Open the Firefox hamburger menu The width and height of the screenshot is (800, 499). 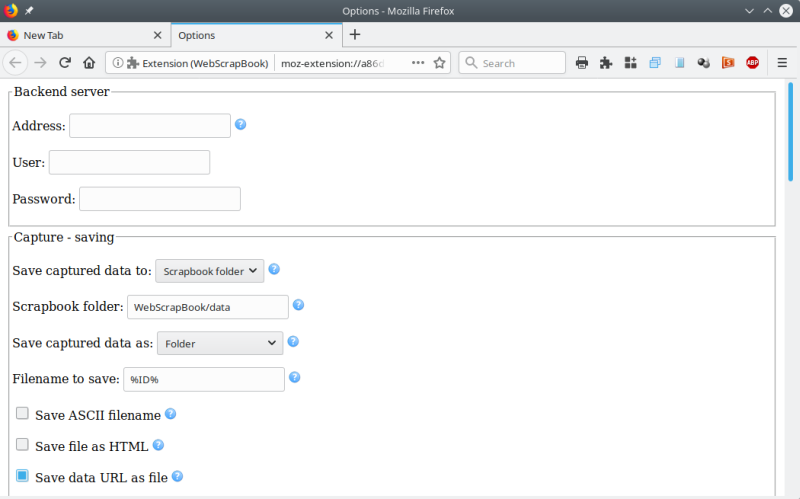[782, 63]
